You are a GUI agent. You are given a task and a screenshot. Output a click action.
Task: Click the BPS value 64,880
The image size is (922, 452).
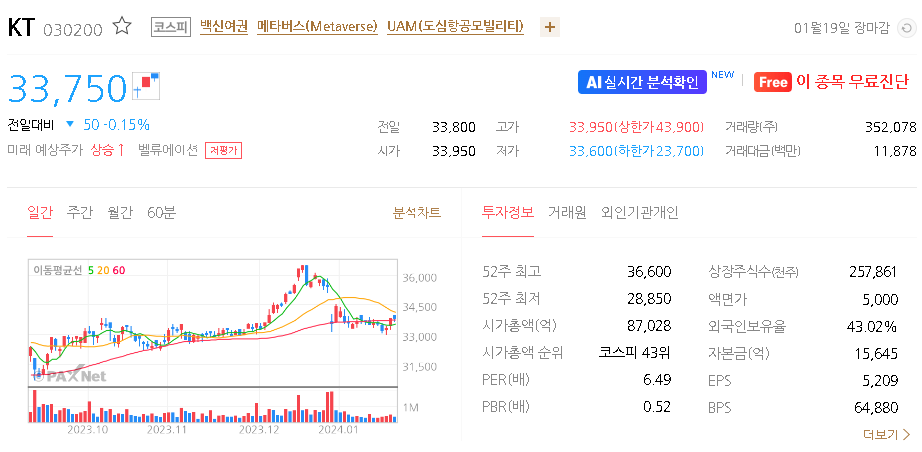click(876, 407)
